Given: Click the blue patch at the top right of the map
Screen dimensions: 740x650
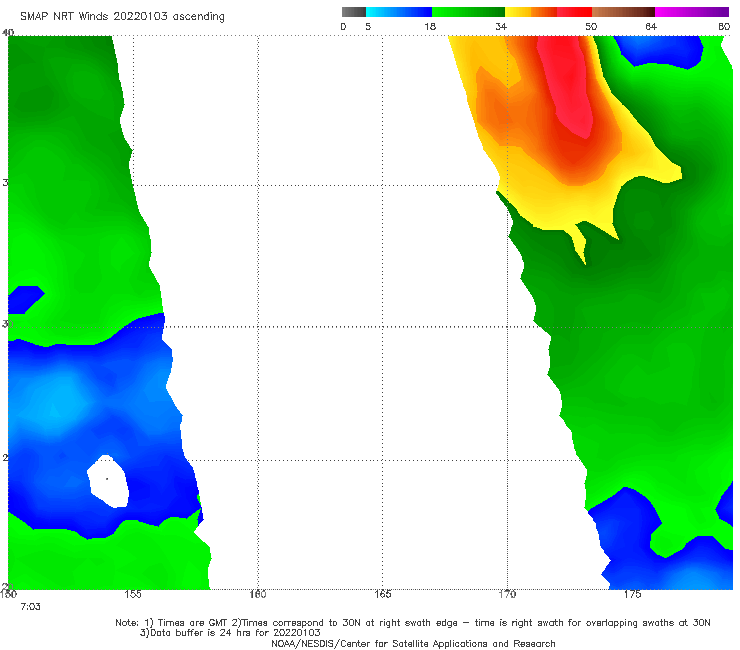Looking at the screenshot, I should [659, 51].
